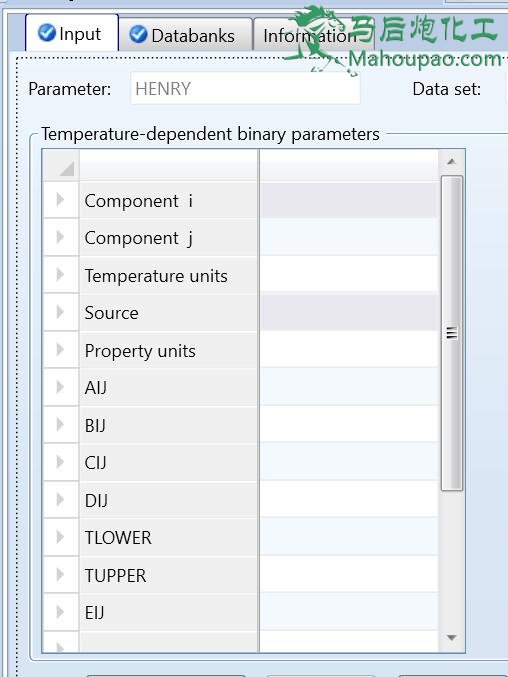Click the HENRY parameter field
Image resolution: width=508 pixels, height=677 pixels.
[245, 89]
